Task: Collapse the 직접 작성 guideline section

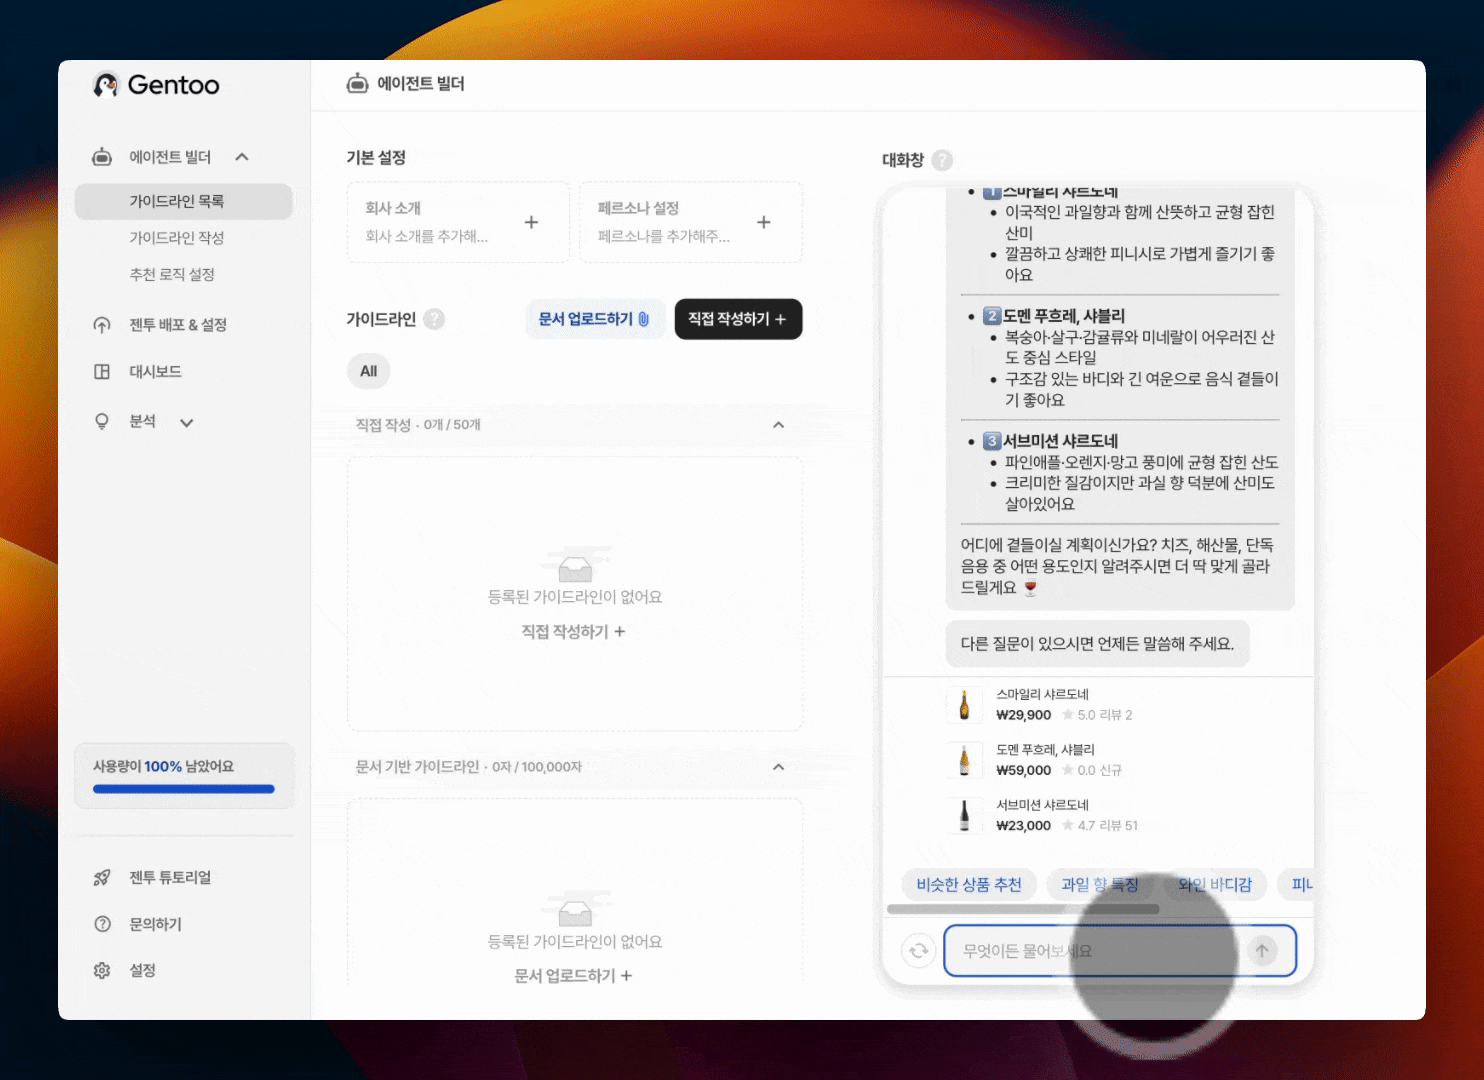Action: (x=778, y=425)
